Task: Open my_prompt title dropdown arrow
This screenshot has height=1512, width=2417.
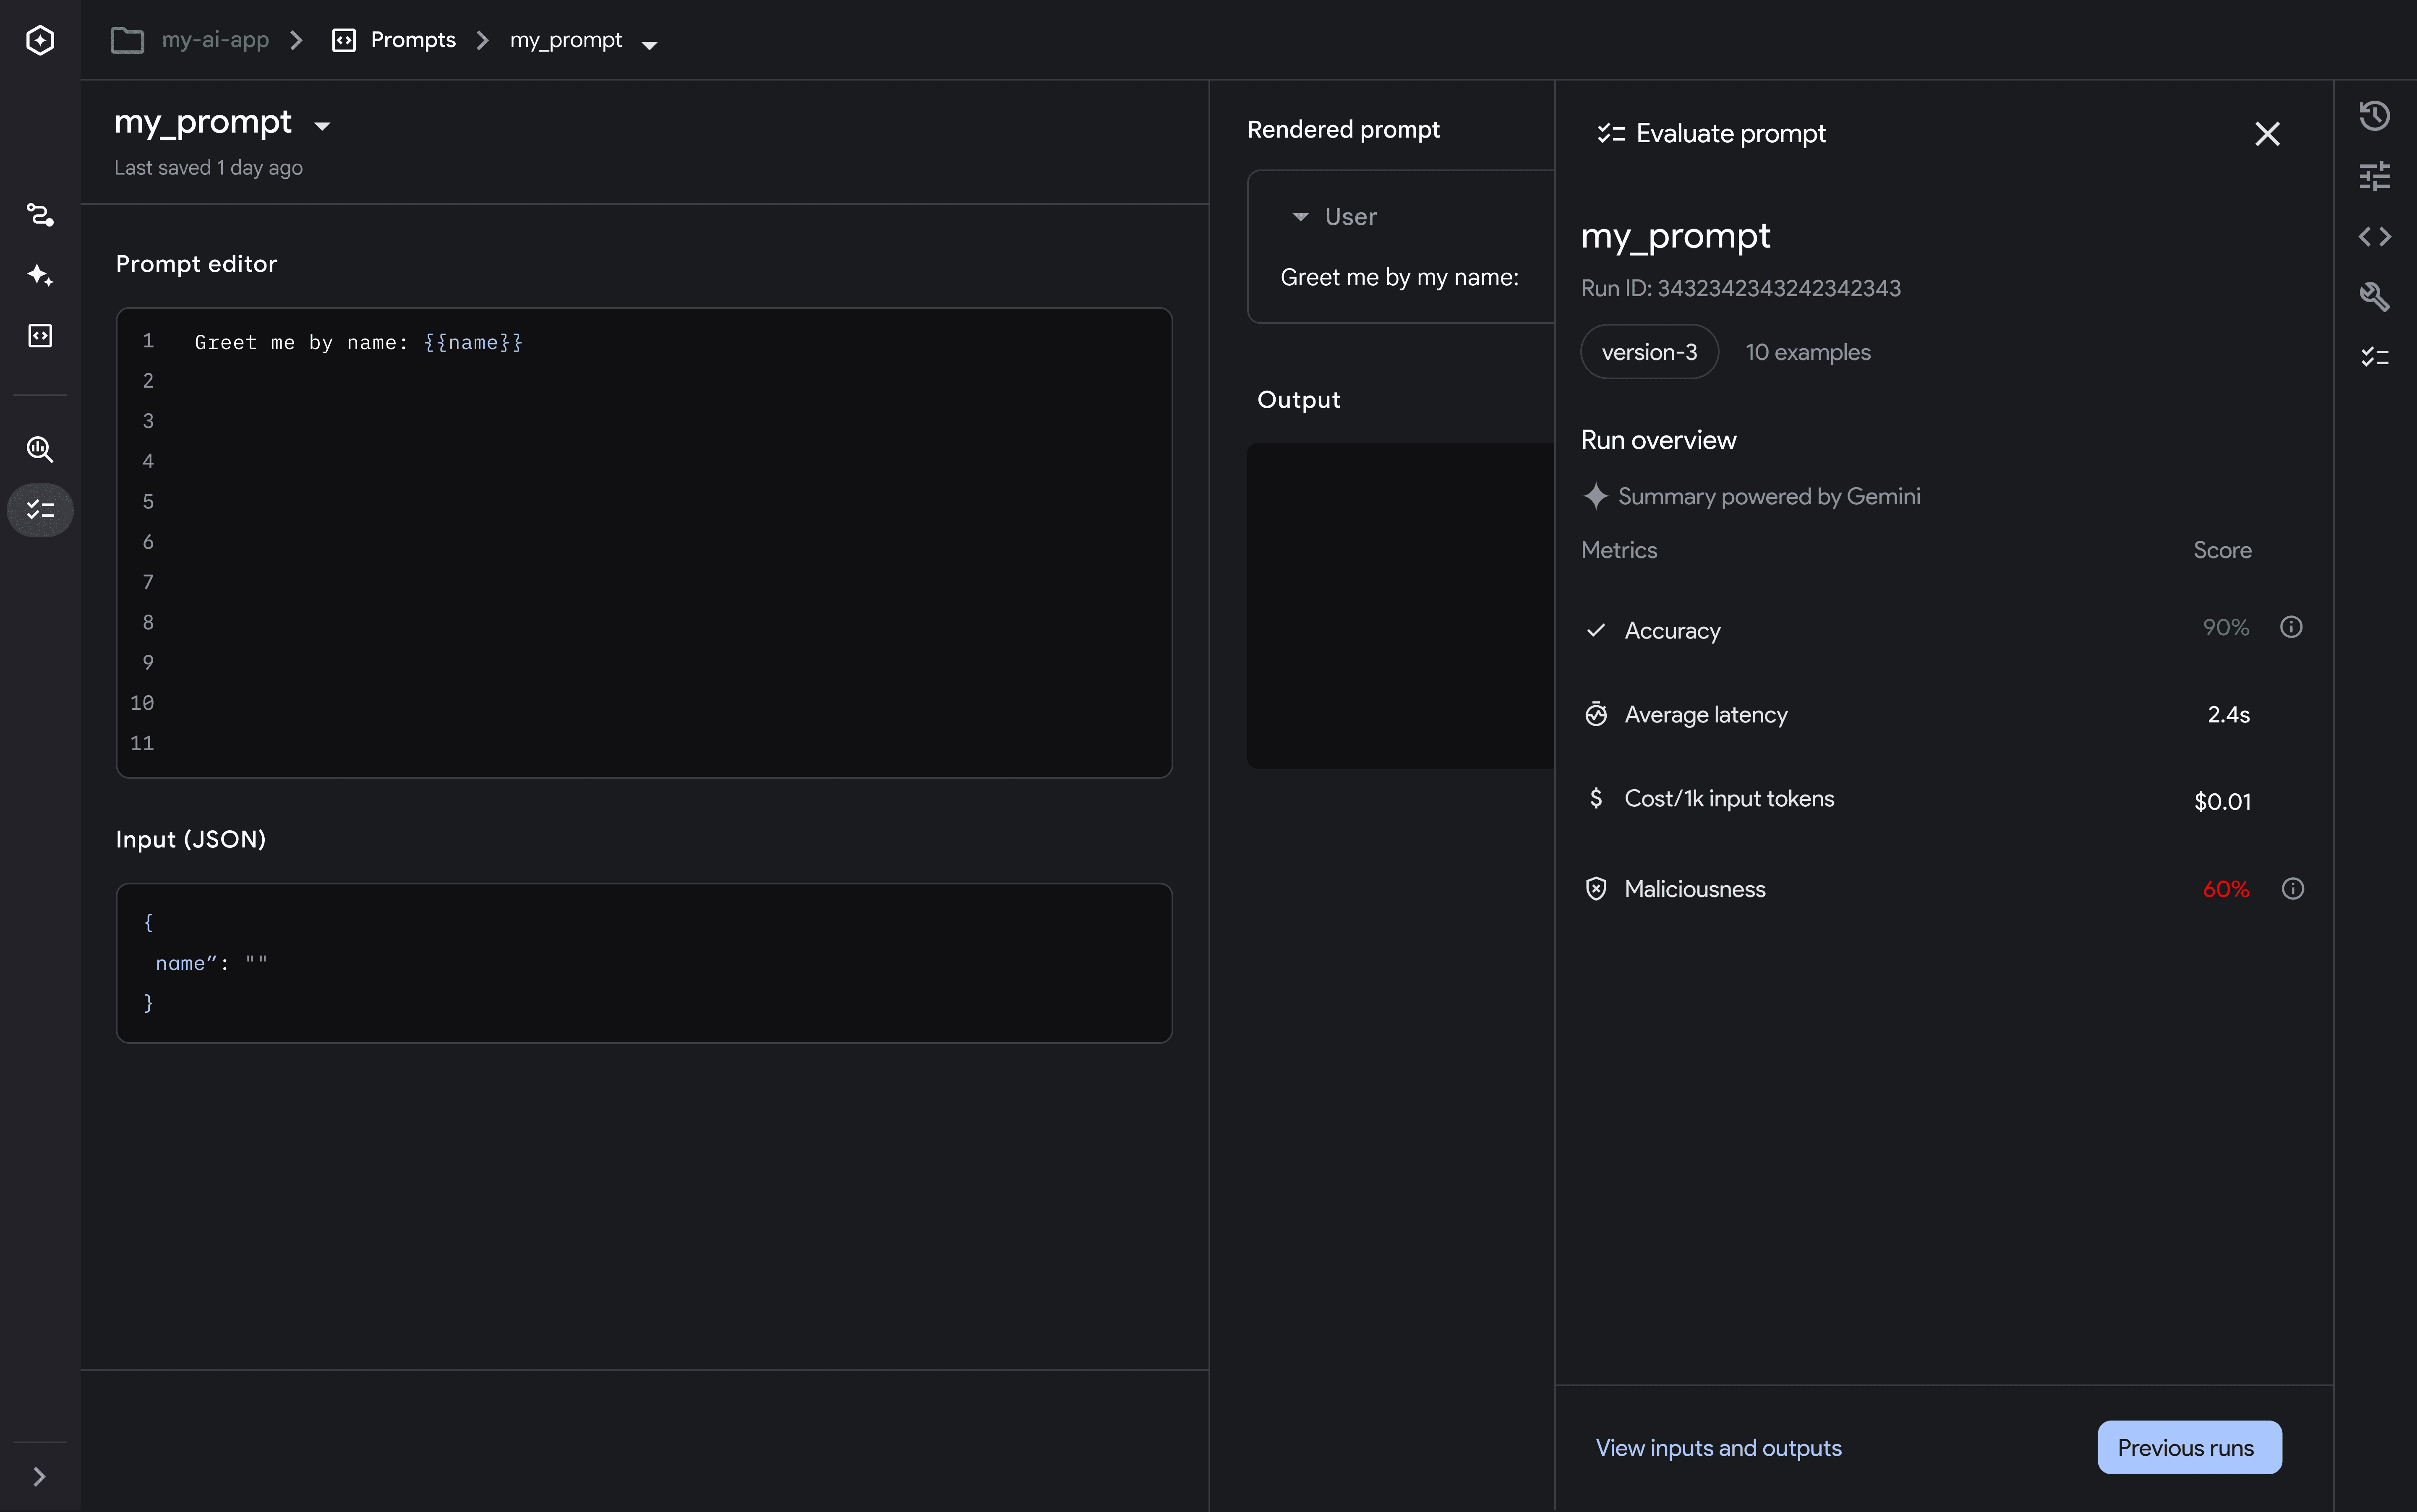Action: (322, 126)
